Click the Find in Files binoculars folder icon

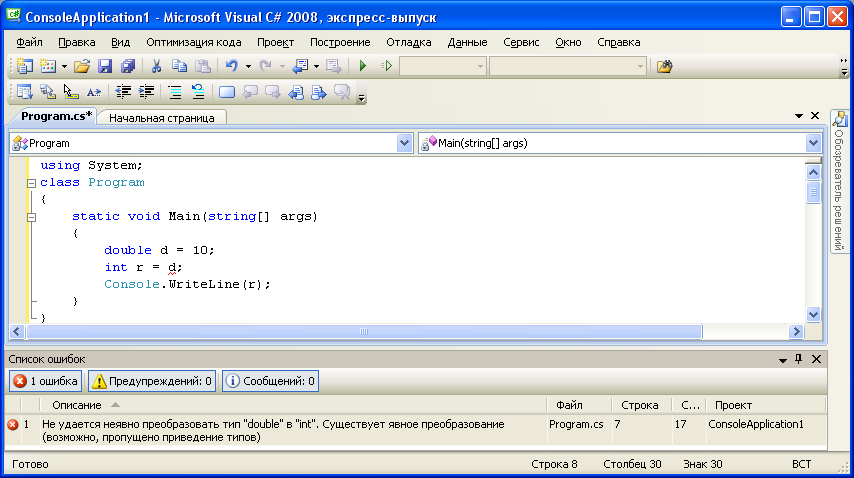pyautogui.click(x=664, y=66)
